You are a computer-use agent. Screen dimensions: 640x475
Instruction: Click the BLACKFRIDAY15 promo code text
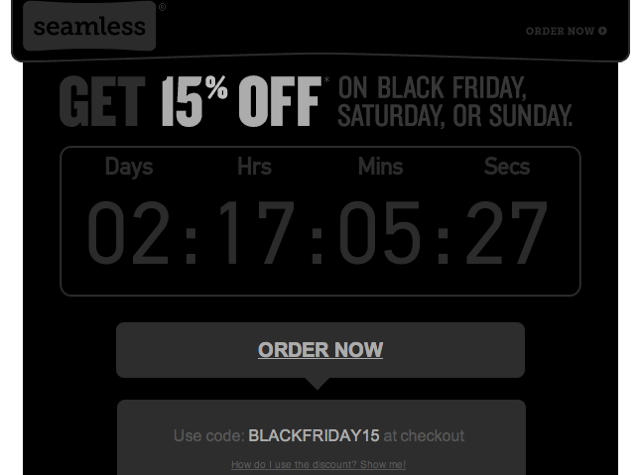coord(314,435)
